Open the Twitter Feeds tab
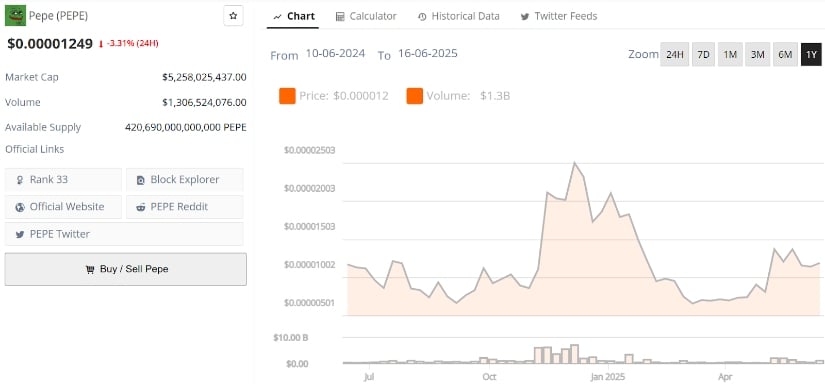This screenshot has height=384, width=825. coord(559,16)
